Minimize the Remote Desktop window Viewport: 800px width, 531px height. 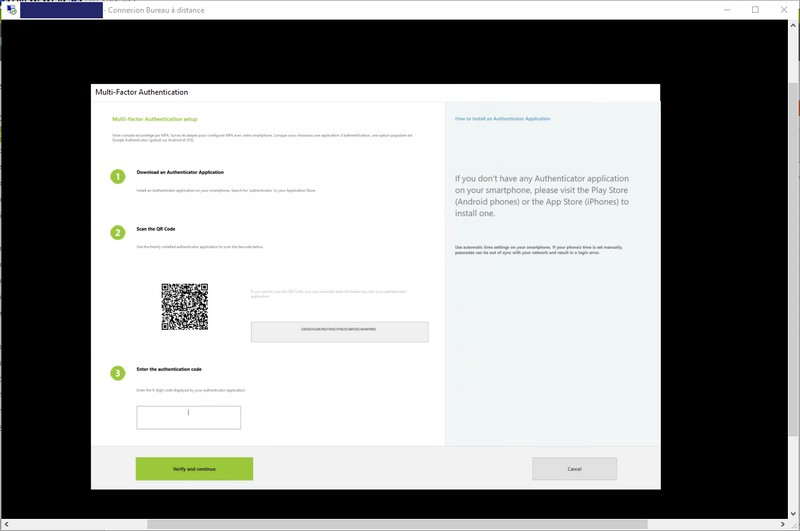coord(727,10)
